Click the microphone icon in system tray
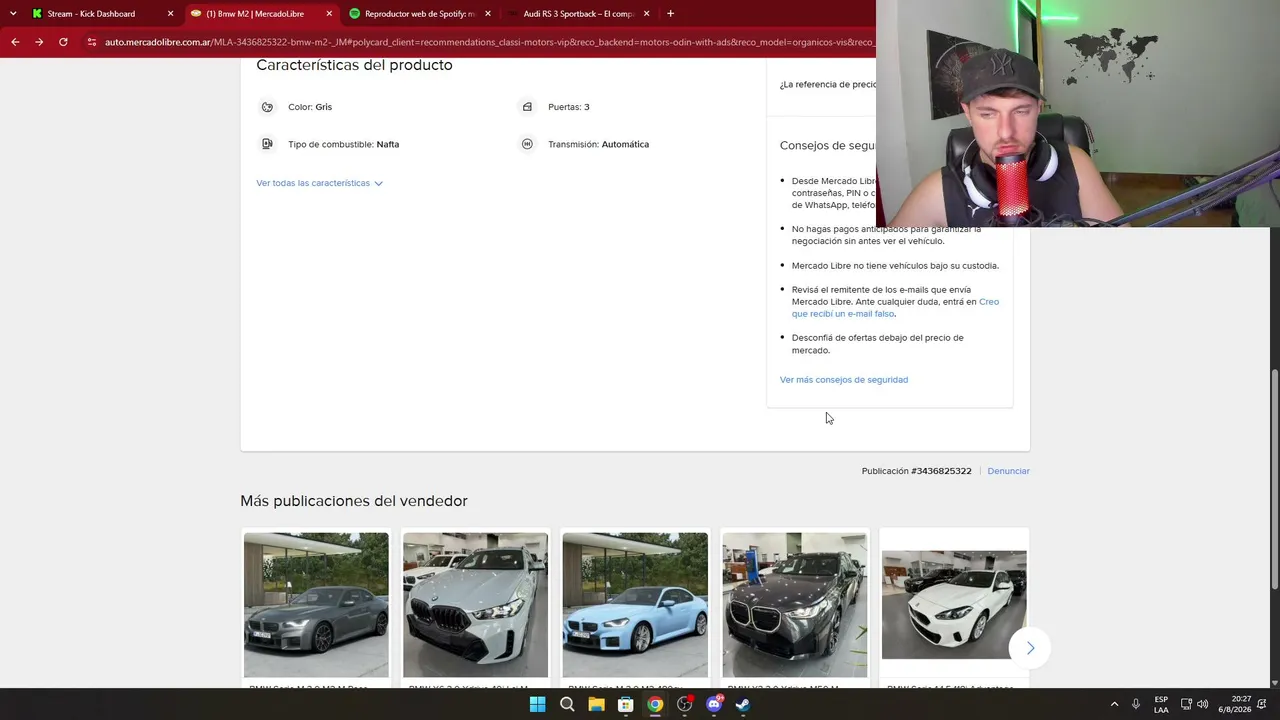This screenshot has width=1280, height=720. coord(1136,704)
